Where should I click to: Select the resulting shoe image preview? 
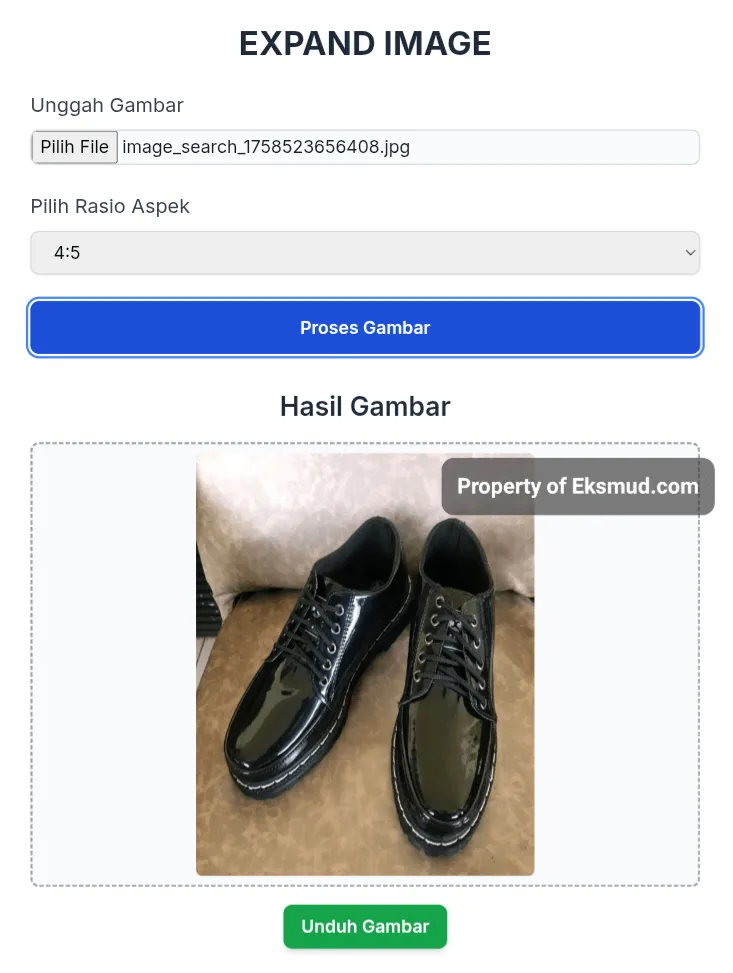click(x=365, y=664)
